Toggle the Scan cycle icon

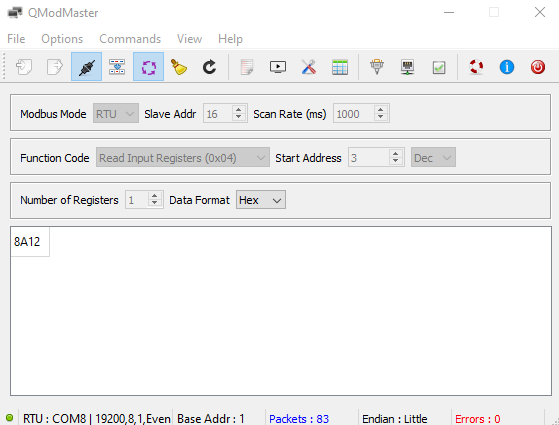click(x=148, y=67)
